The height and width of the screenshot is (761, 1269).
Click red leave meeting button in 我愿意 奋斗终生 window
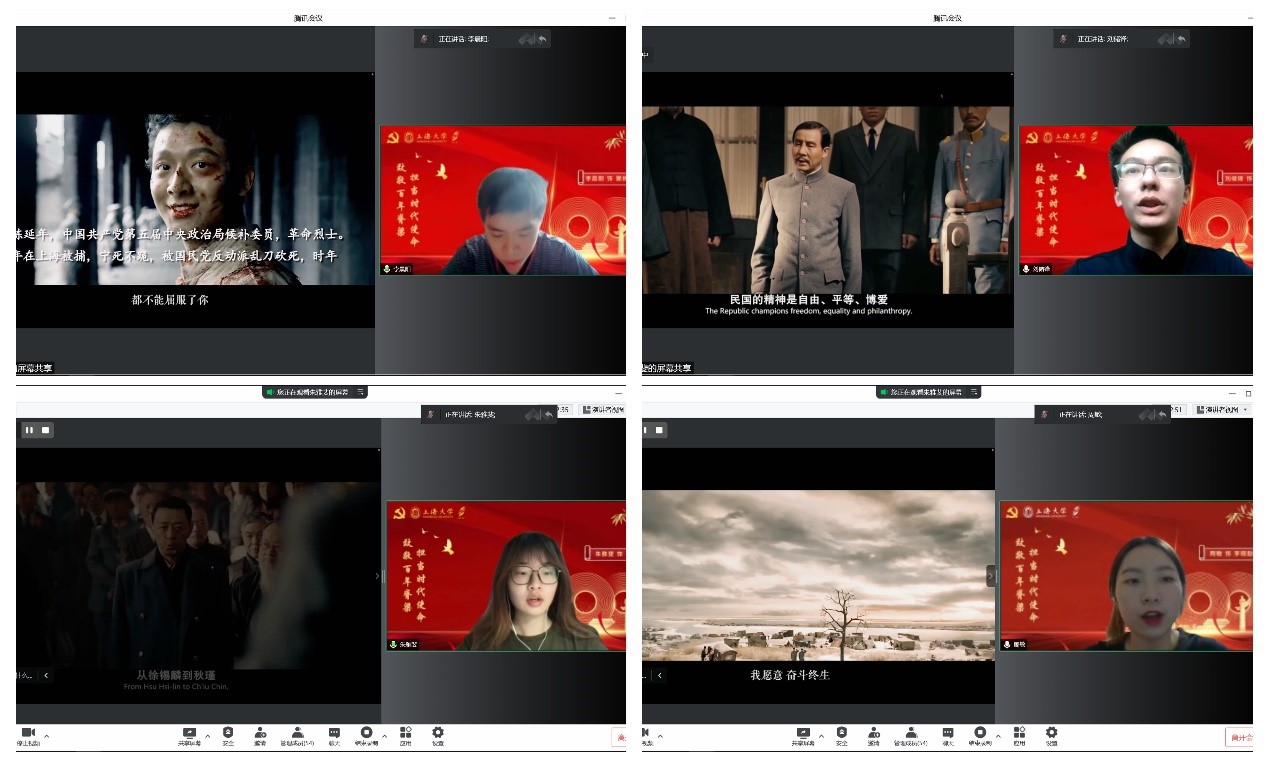click(x=1239, y=737)
